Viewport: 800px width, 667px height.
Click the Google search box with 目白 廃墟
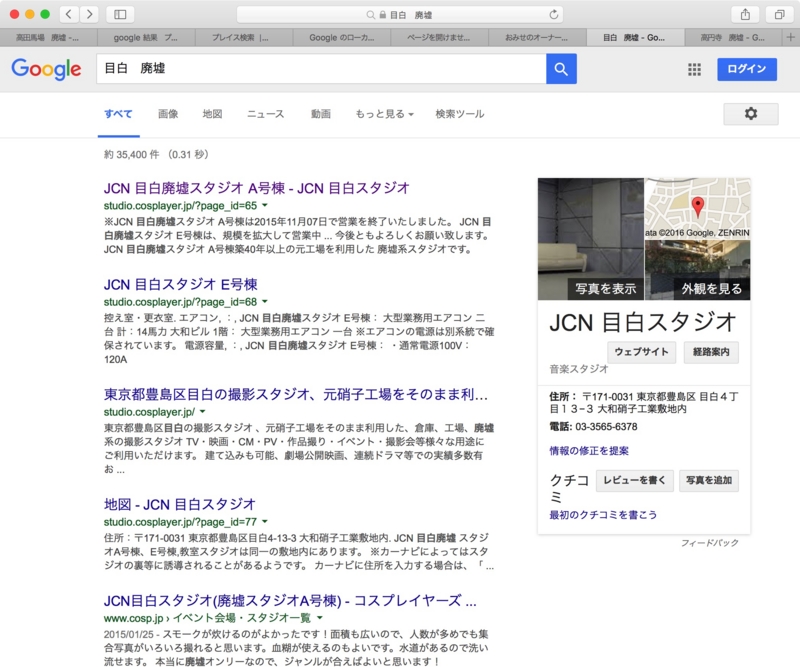coord(321,68)
